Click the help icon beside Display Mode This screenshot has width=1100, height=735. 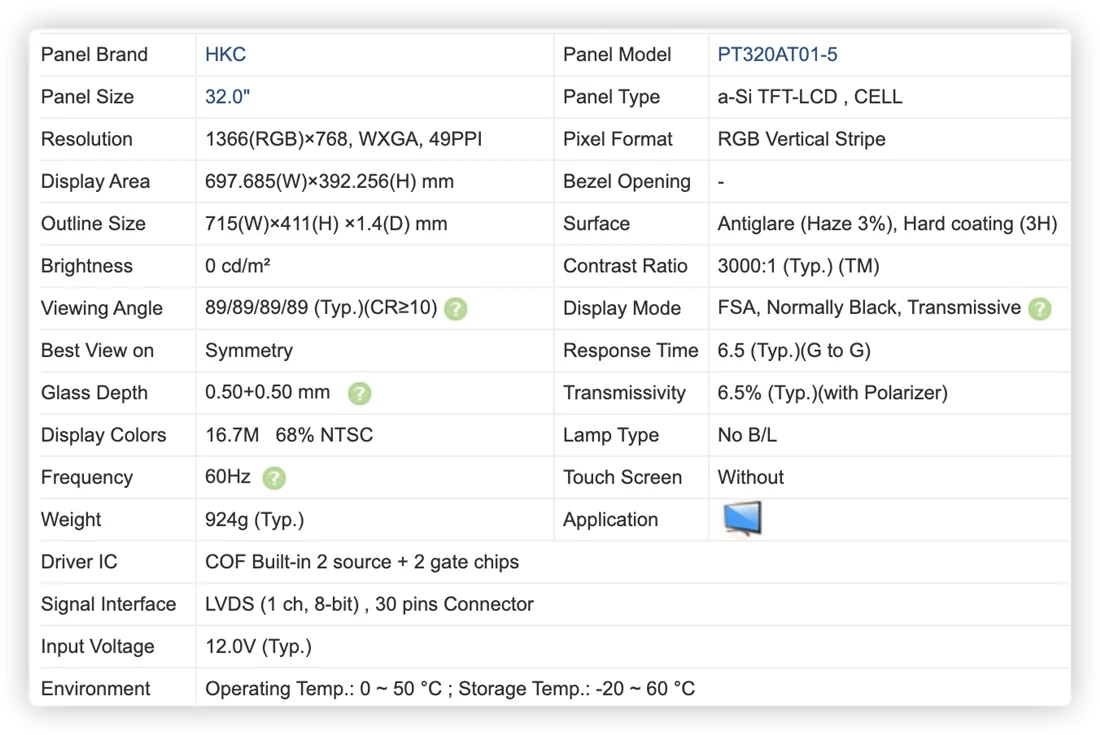(1040, 309)
